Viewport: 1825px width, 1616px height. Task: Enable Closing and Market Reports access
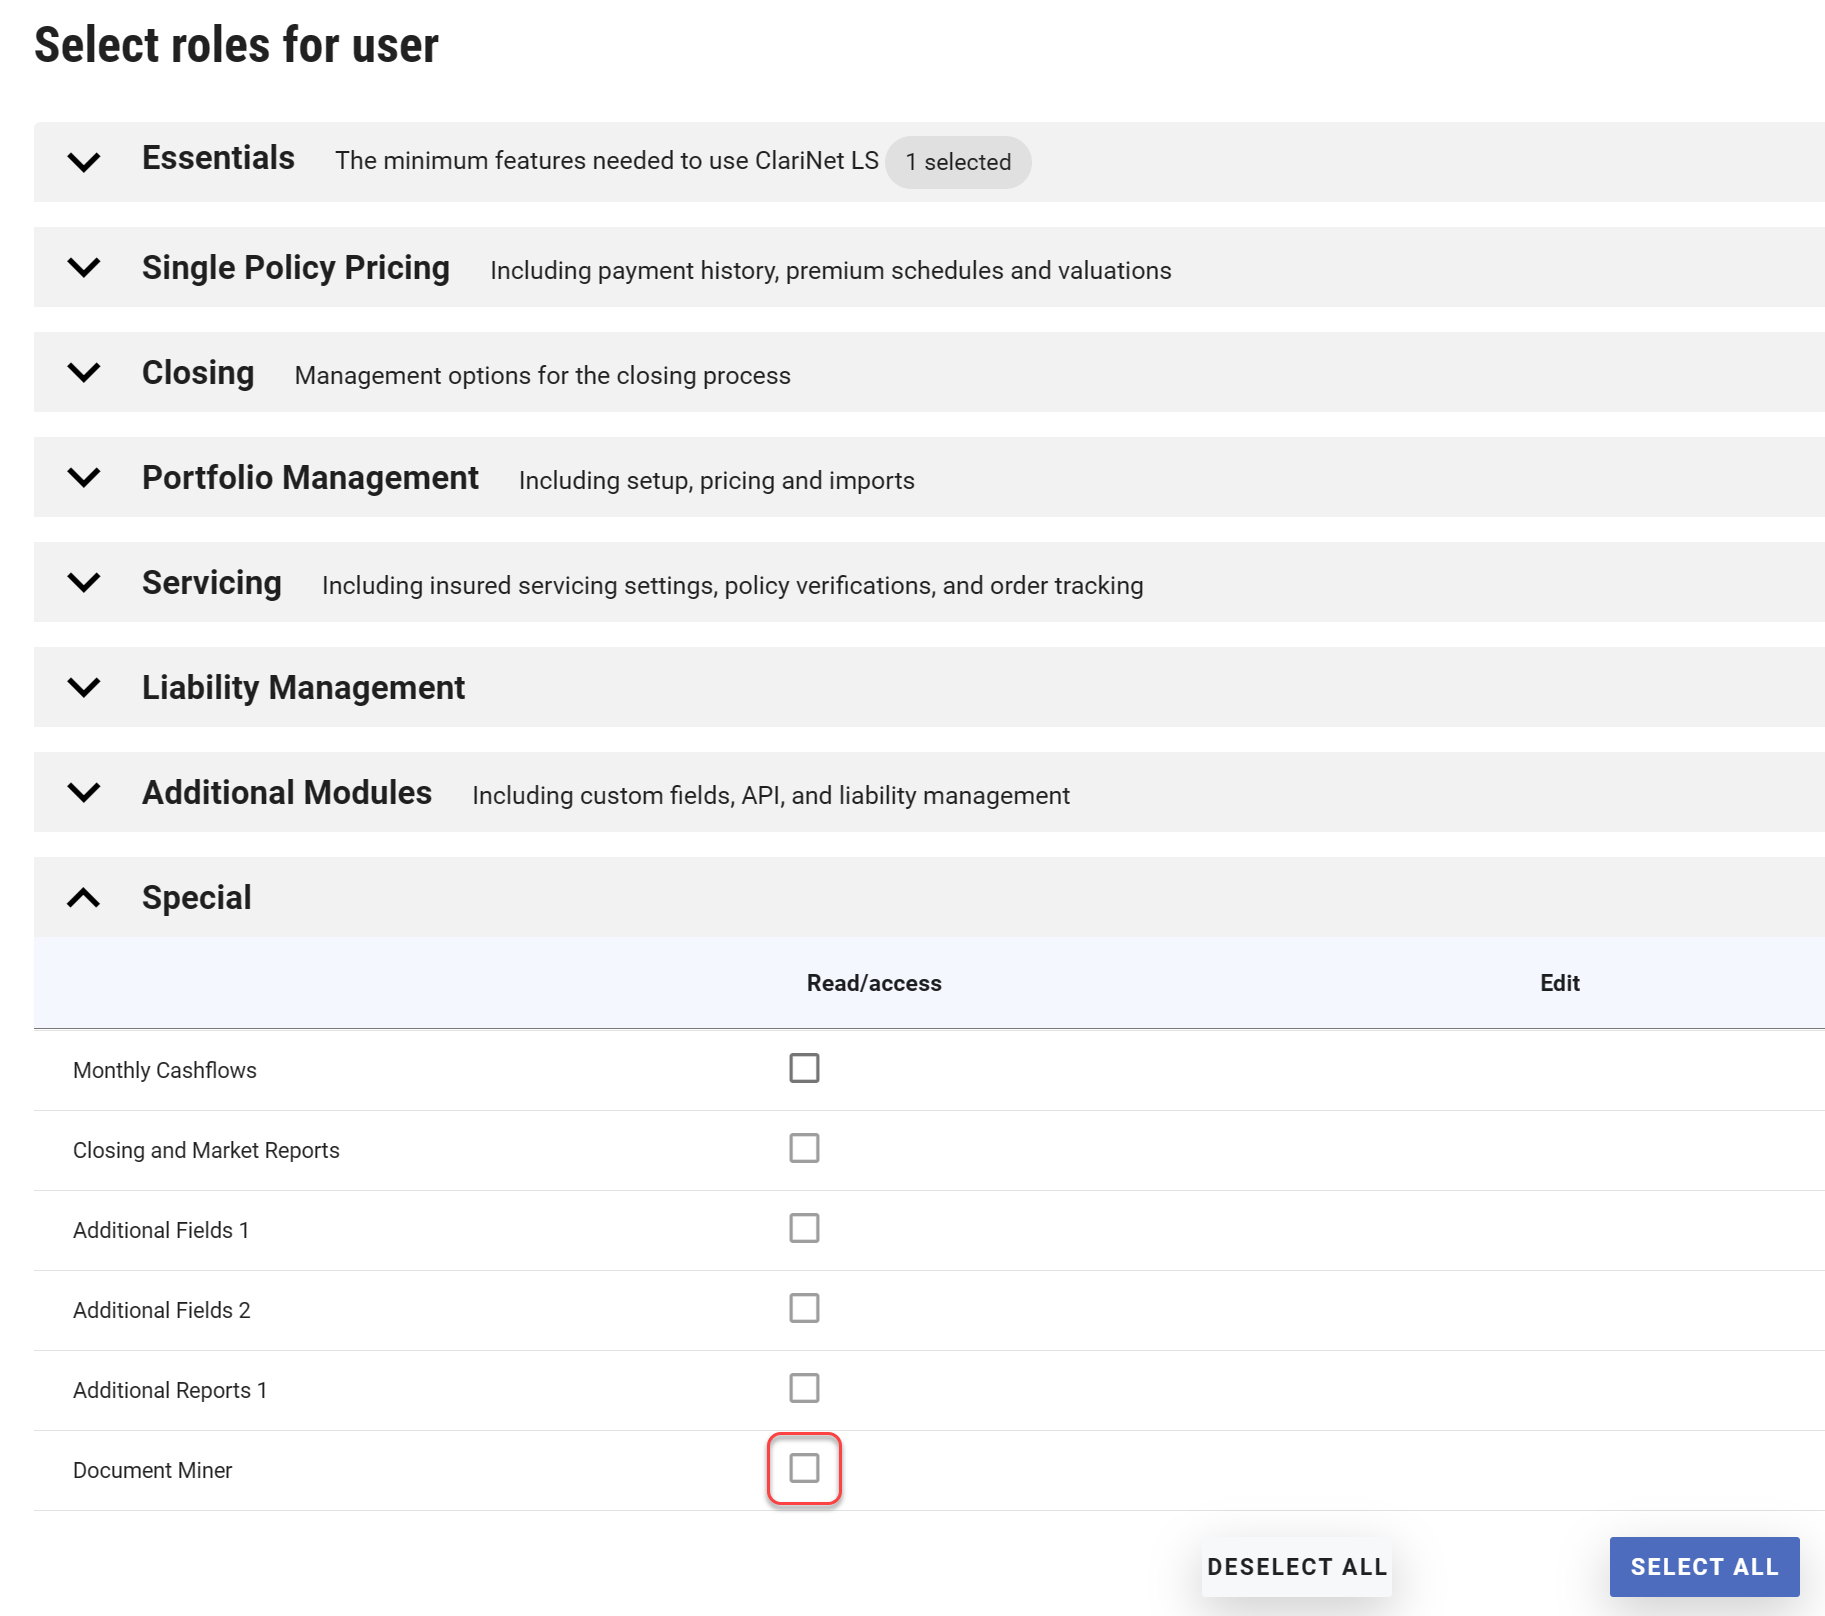pos(804,1148)
